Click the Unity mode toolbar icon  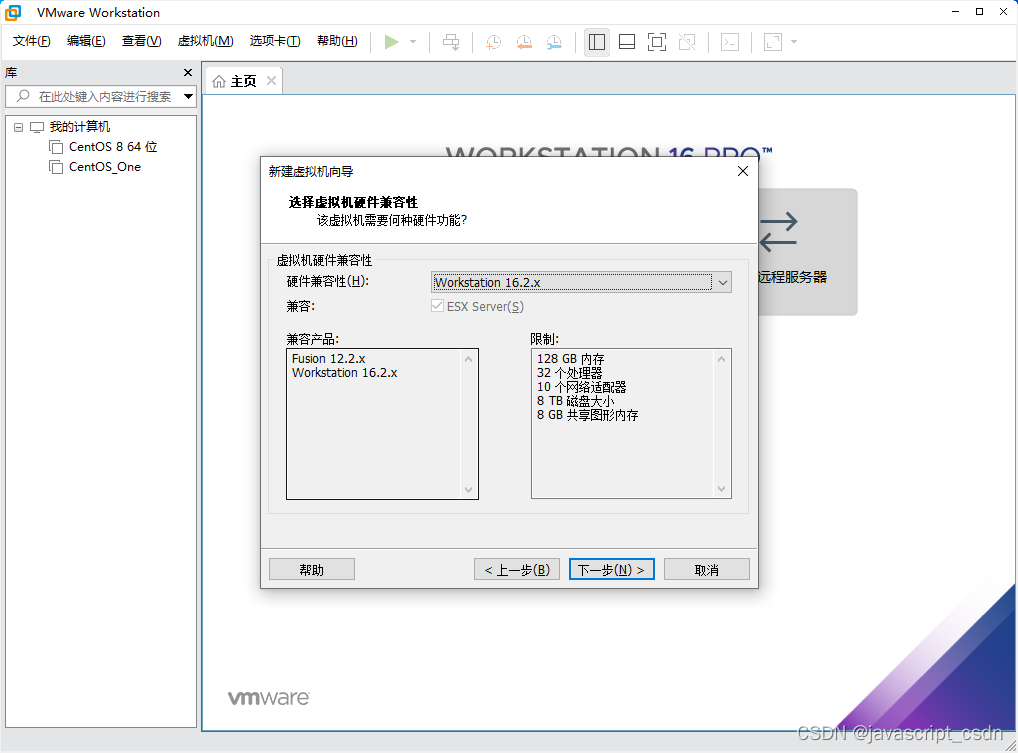click(687, 42)
